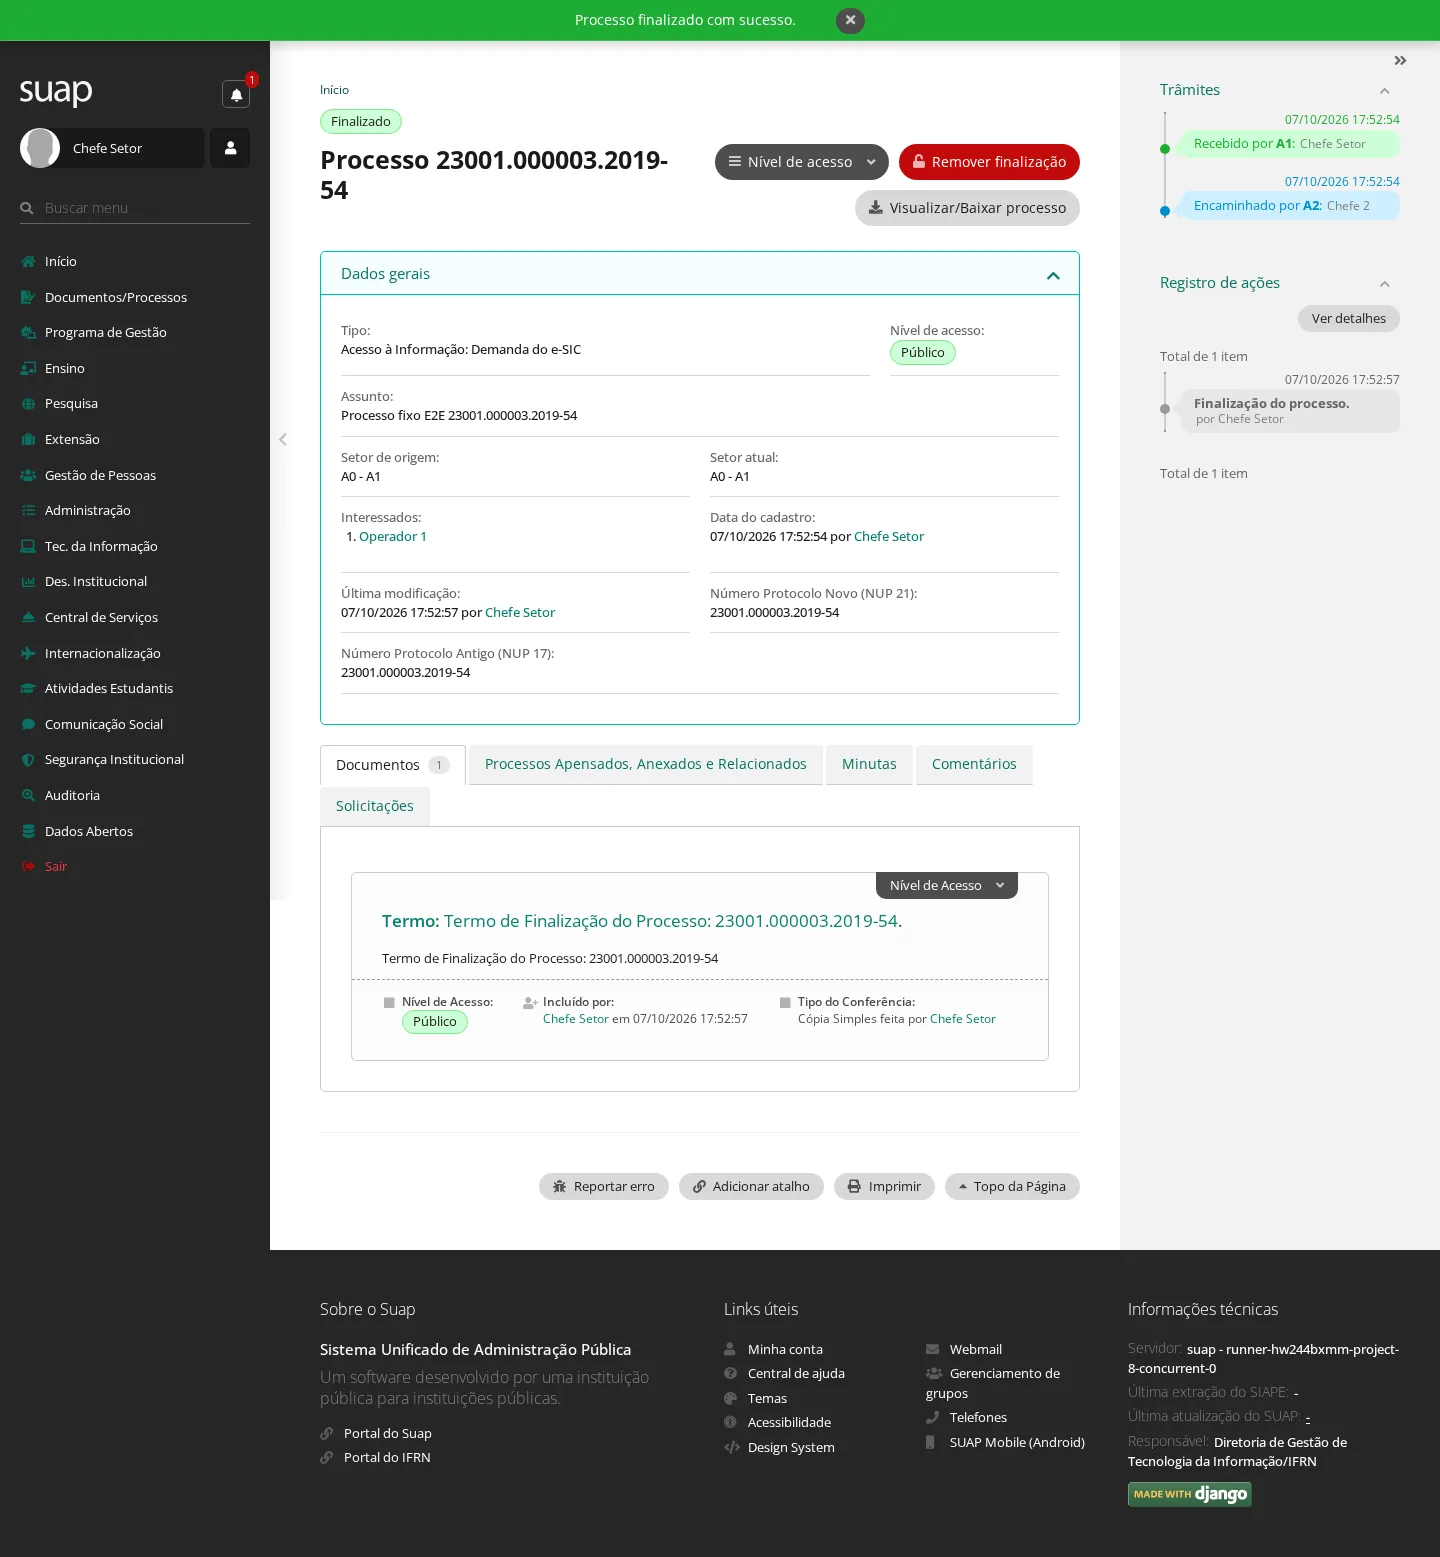Collapse the Registro de ações panel
Screen dimensions: 1440x1557
click(x=1385, y=284)
